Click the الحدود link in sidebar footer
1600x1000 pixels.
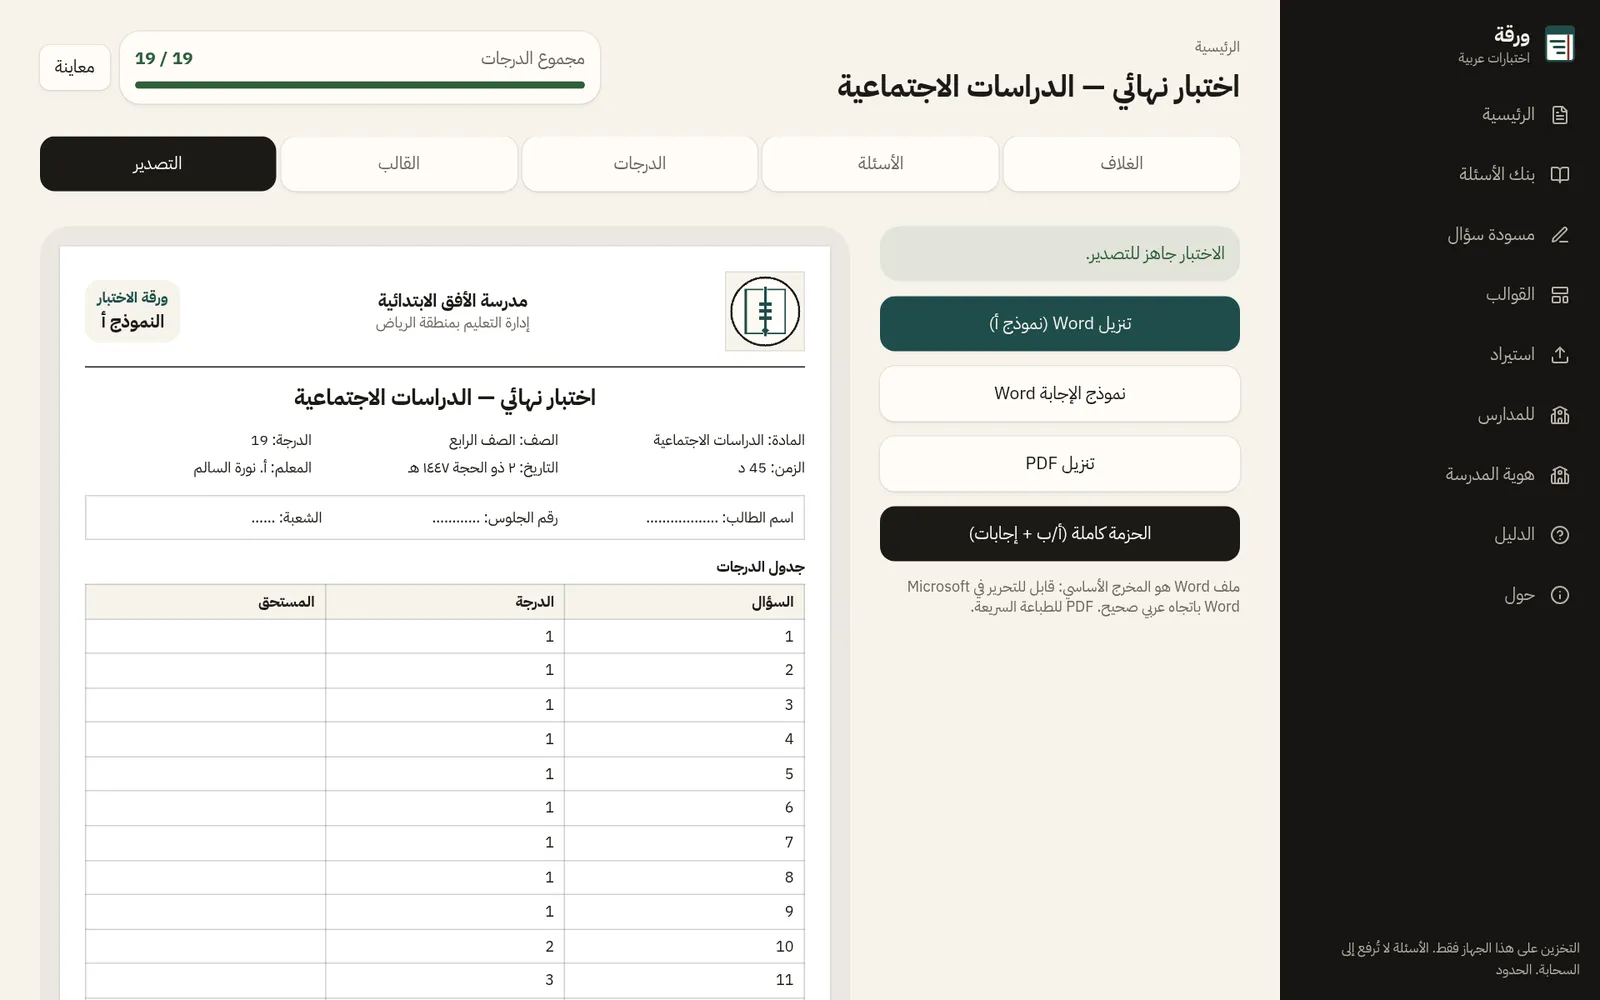[x=1513, y=970]
